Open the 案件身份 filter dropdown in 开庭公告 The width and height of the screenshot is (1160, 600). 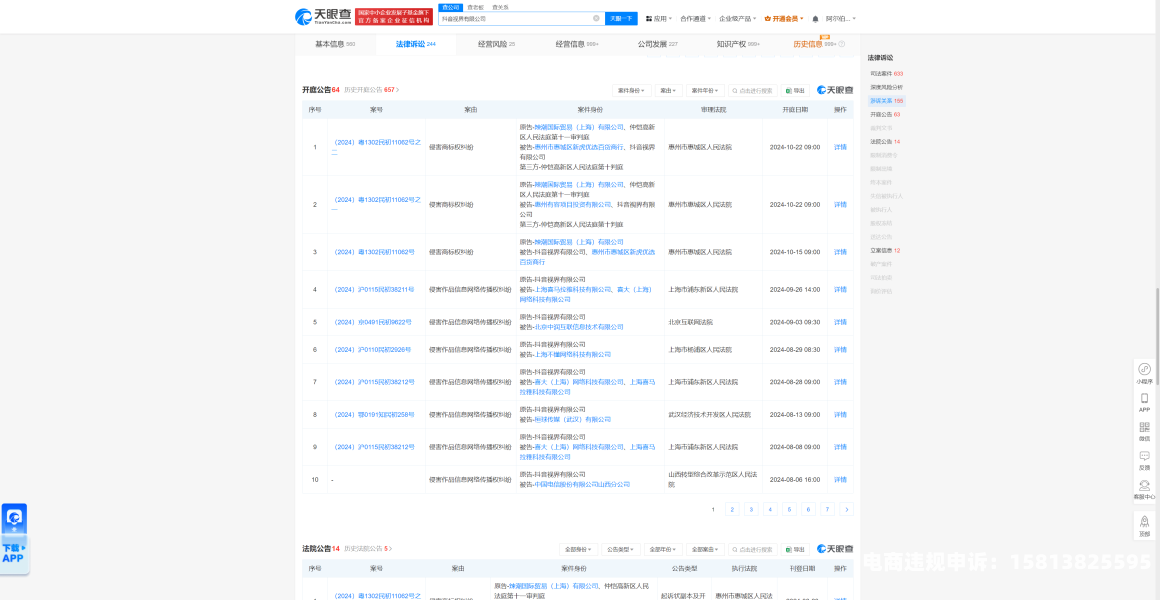pyautogui.click(x=632, y=90)
